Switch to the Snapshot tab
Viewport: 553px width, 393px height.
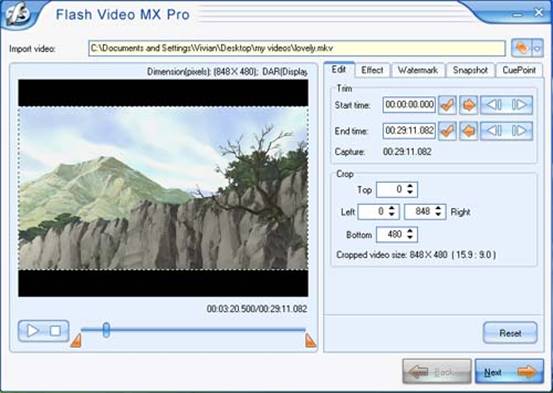pos(470,70)
